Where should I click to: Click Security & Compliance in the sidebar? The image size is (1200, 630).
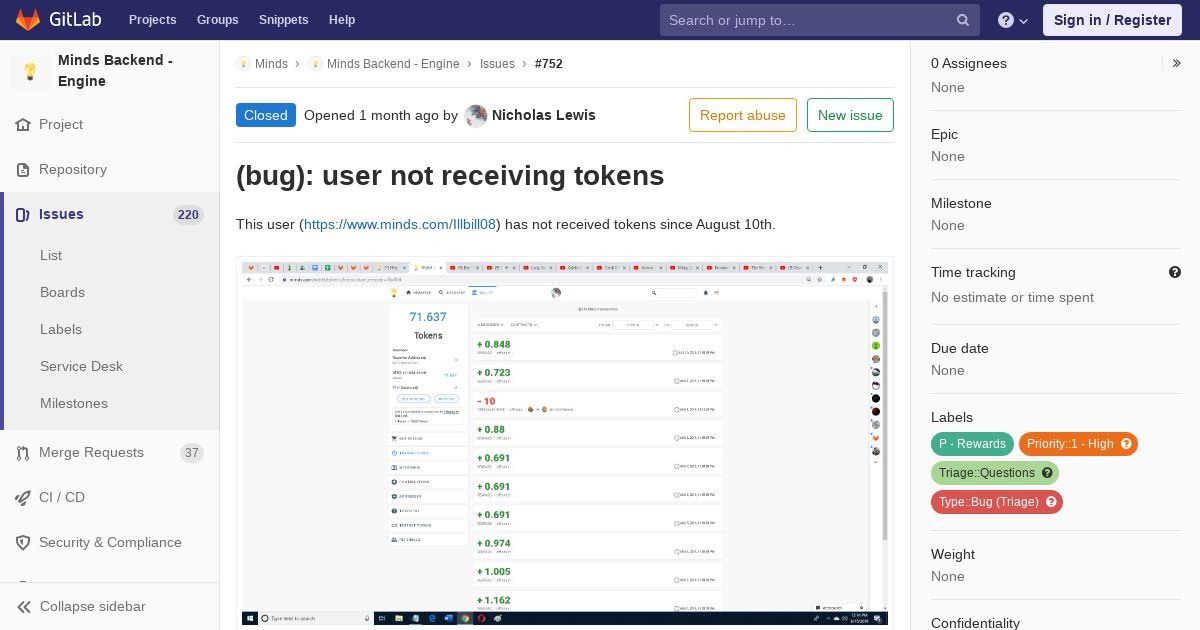click(110, 543)
